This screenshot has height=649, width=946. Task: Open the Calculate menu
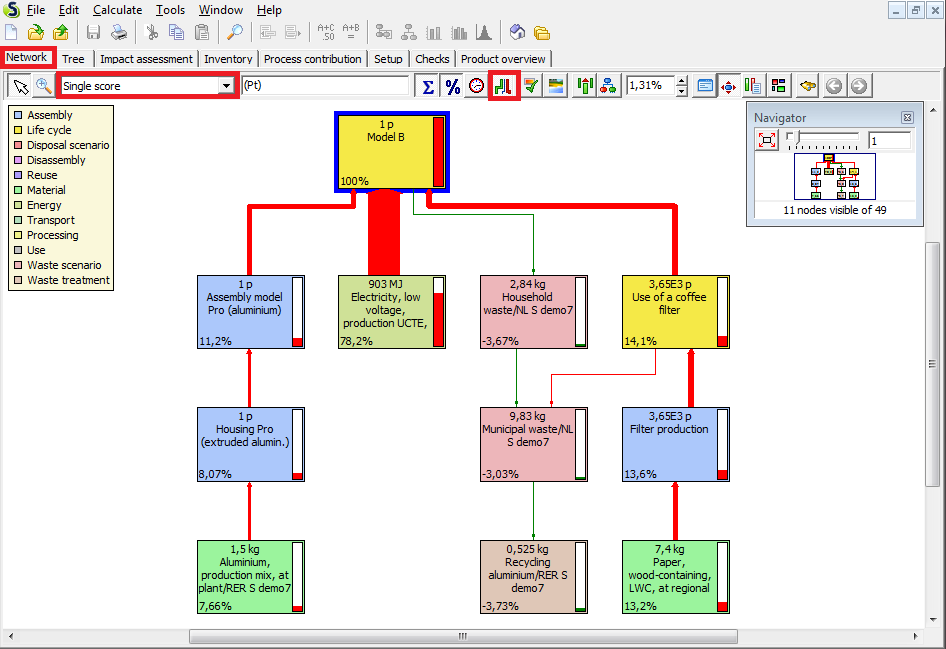[x=117, y=10]
